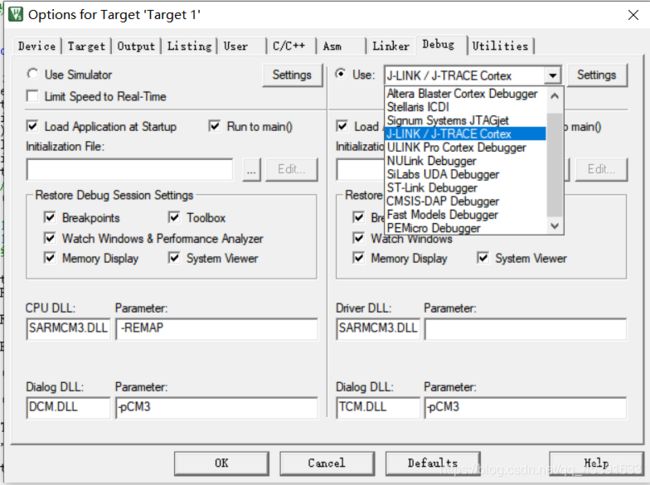650x485 pixels.
Task: Open simulator Settings button
Action: pos(292,75)
